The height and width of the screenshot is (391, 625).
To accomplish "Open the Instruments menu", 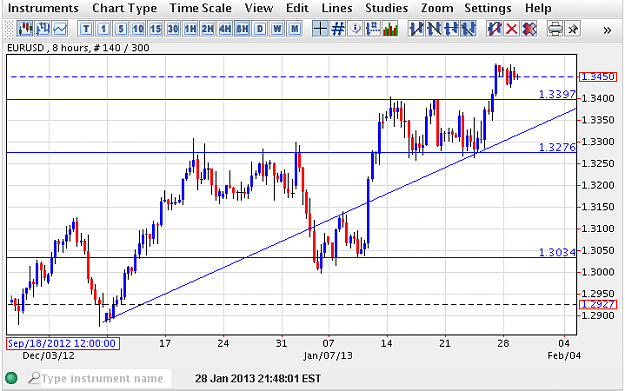I will [43, 8].
